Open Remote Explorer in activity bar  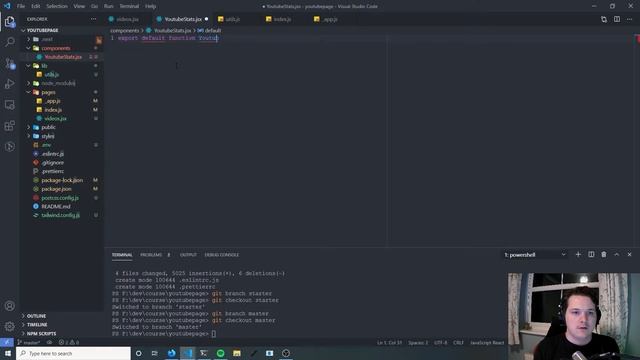pyautogui.click(x=10, y=104)
